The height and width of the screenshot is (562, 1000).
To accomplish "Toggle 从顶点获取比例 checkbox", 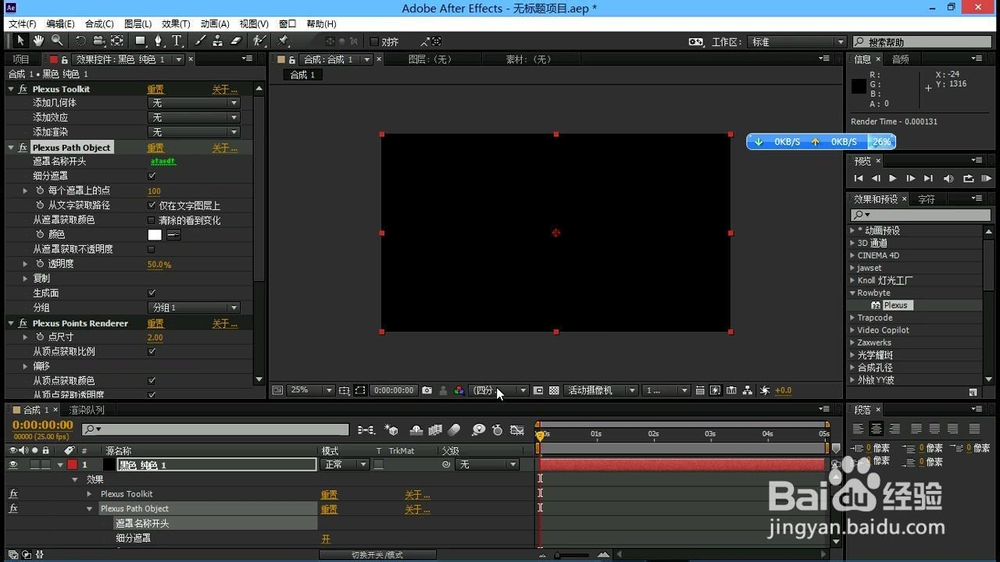I will (x=152, y=351).
